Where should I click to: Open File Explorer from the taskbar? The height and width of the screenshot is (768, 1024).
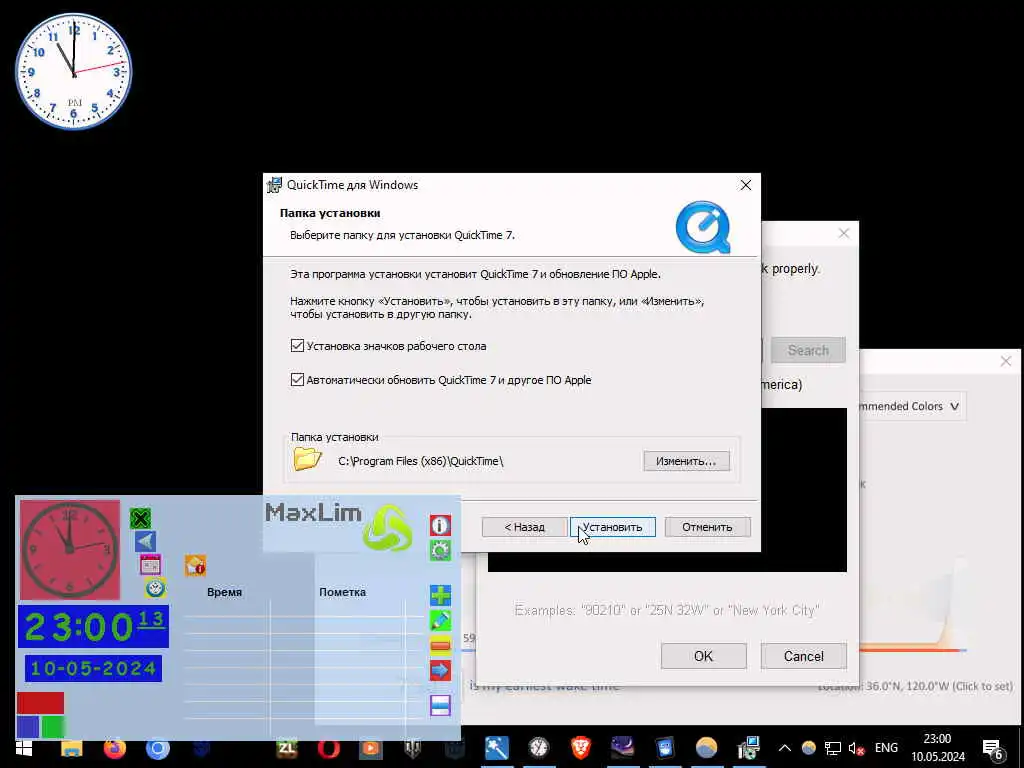pyautogui.click(x=72, y=748)
